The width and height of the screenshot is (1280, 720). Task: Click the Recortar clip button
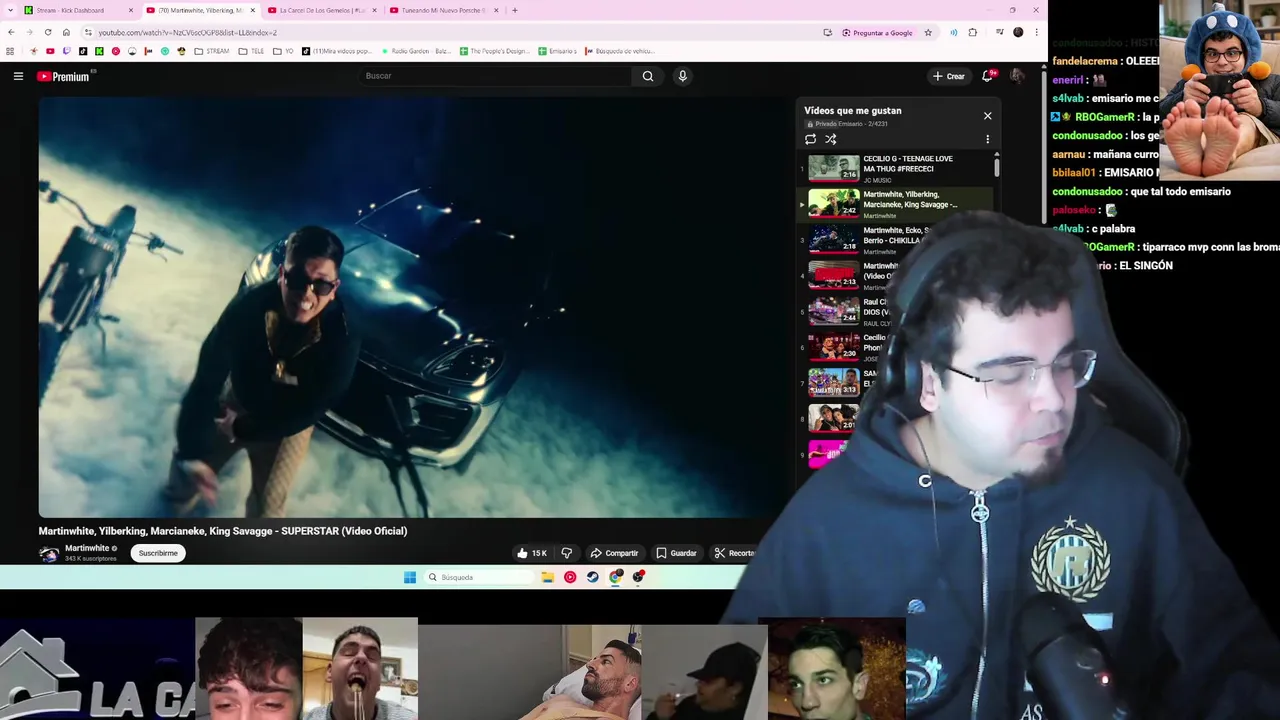pyautogui.click(x=734, y=553)
